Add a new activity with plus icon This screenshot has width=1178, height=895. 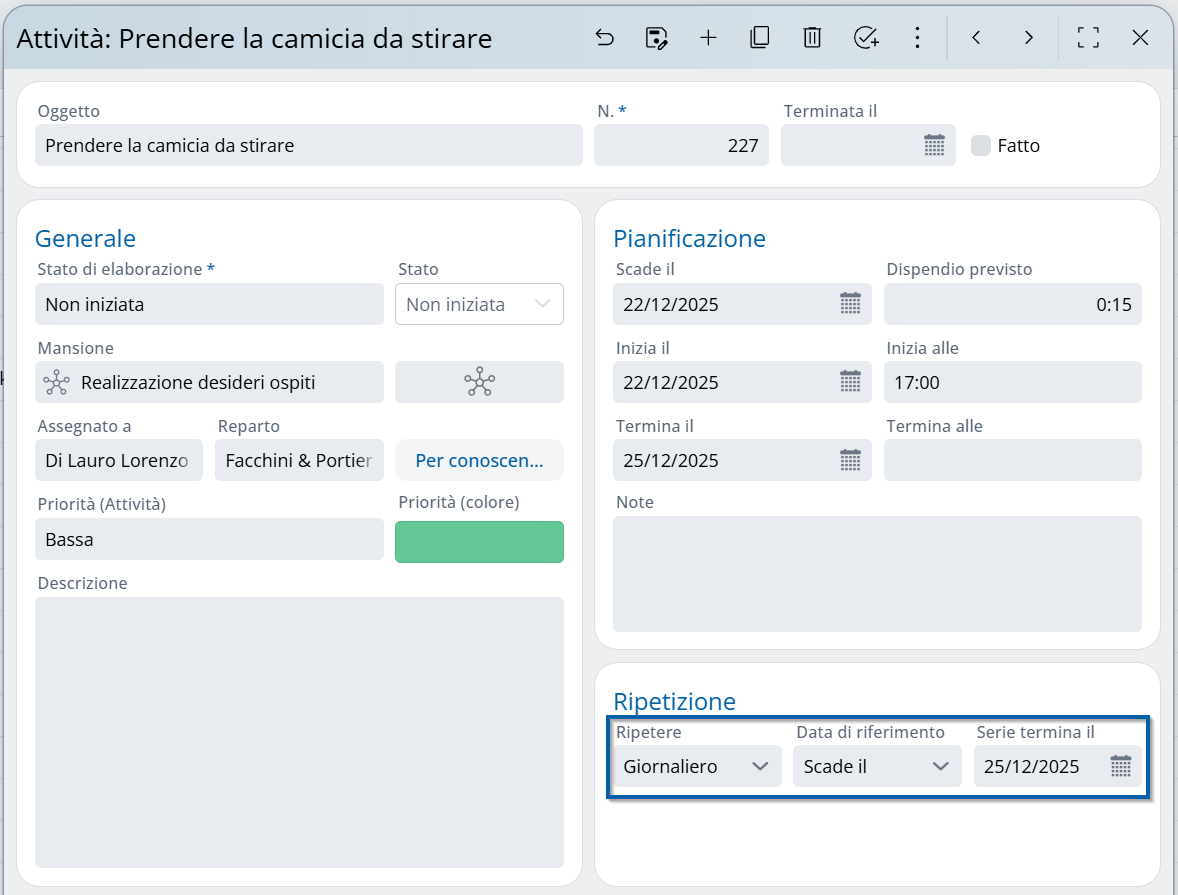[x=708, y=38]
